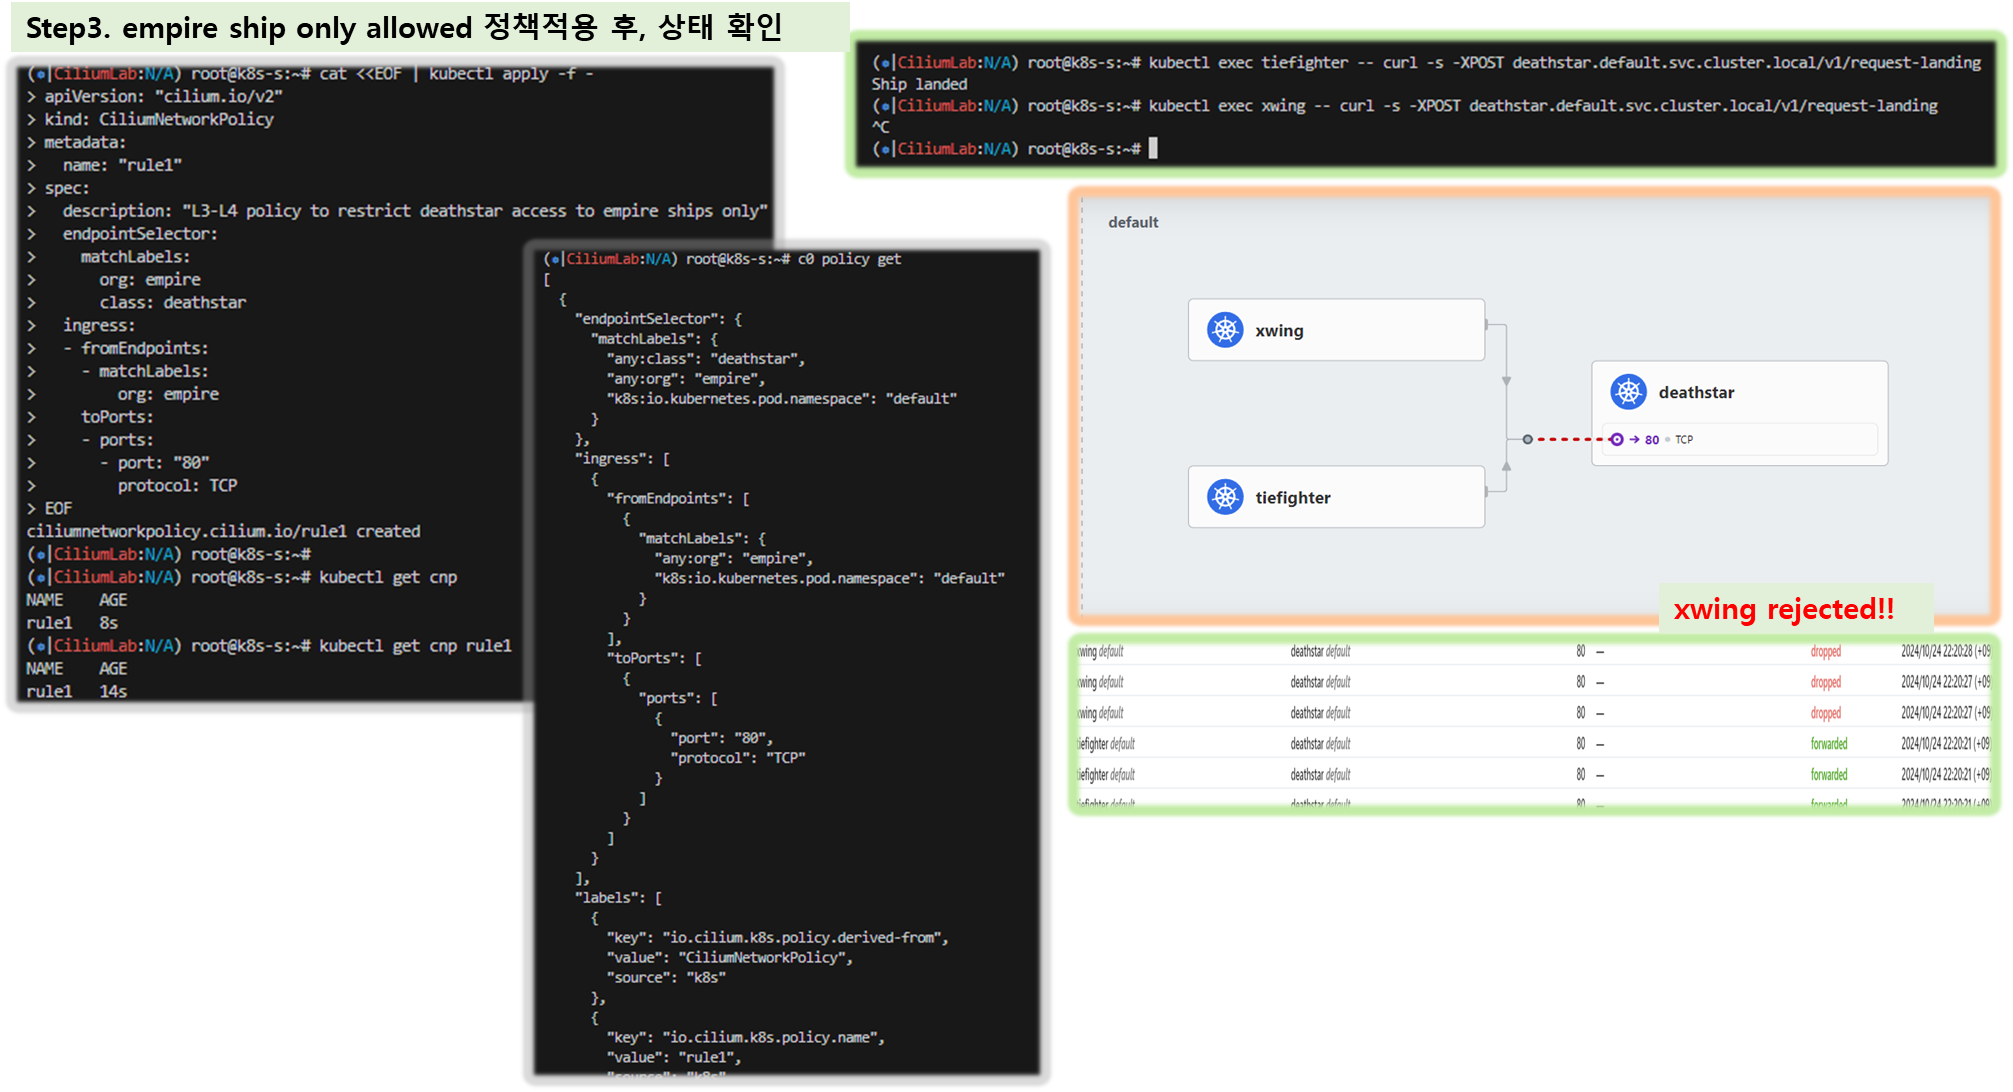Click the TCP protocol label on deathstar
The width and height of the screenshot is (2013, 1092).
pos(1684,440)
